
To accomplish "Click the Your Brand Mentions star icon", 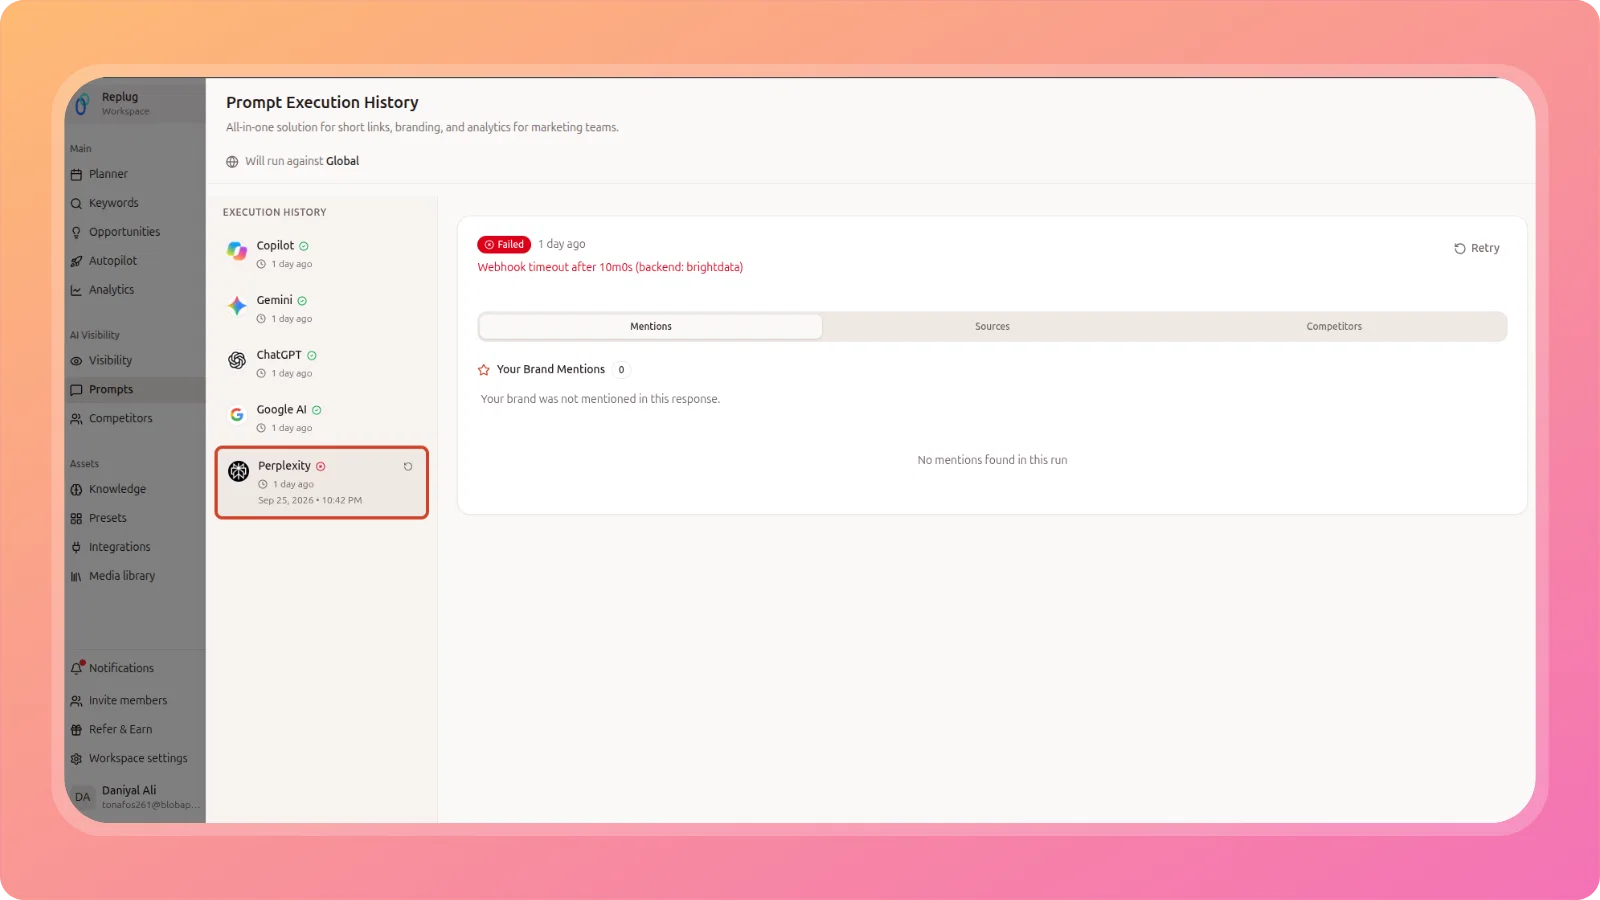I will [x=484, y=370].
